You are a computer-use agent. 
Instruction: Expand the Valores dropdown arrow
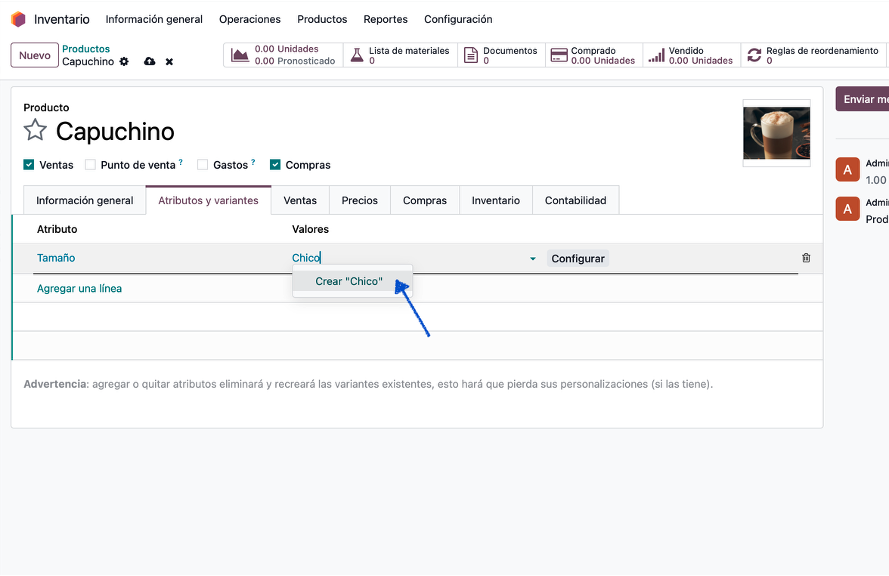coord(532,259)
